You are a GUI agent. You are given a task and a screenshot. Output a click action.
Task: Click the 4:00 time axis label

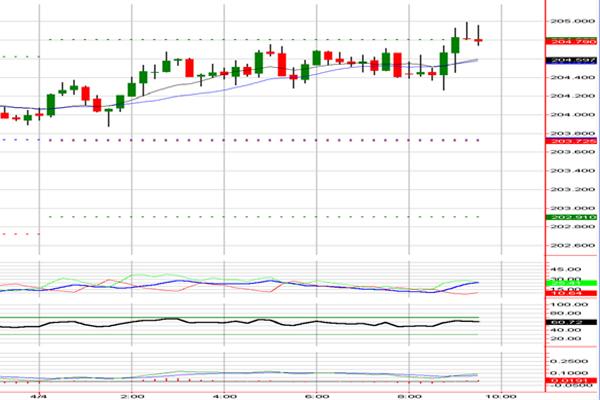[225, 396]
